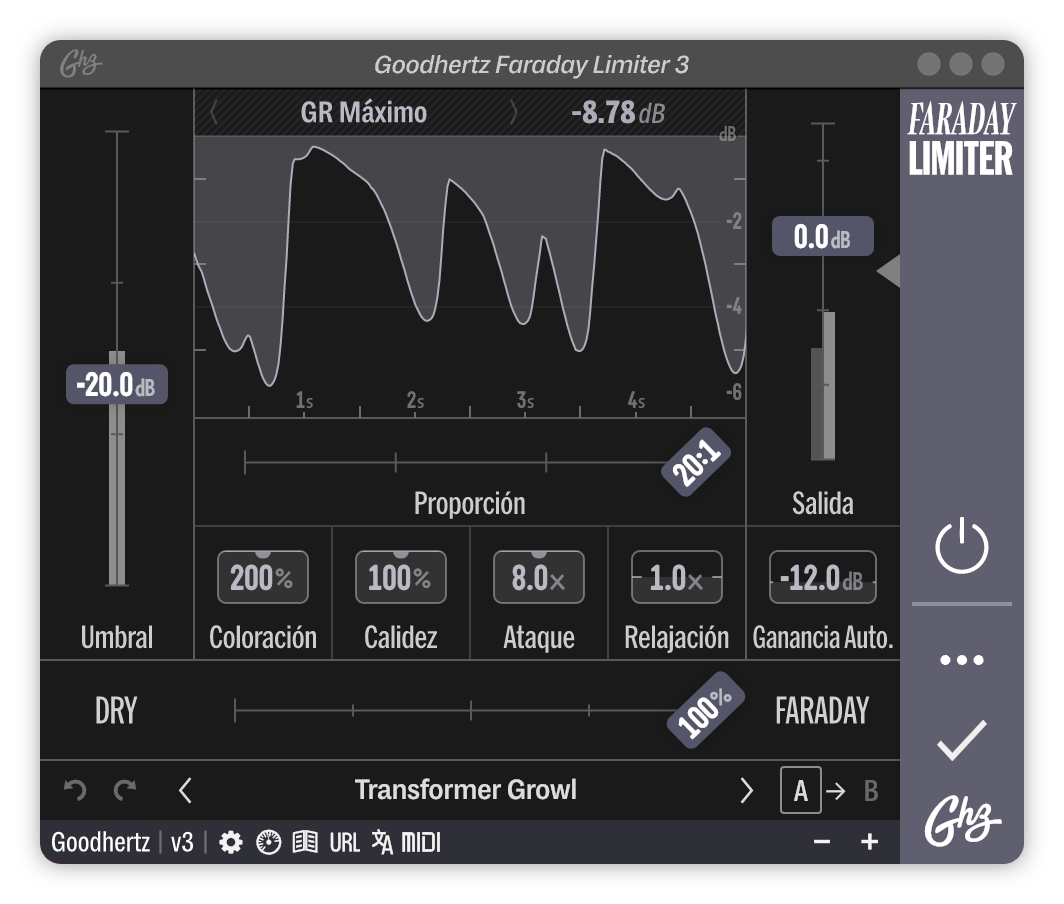
Task: Open the settings gear in the bottom bar
Action: click(230, 842)
